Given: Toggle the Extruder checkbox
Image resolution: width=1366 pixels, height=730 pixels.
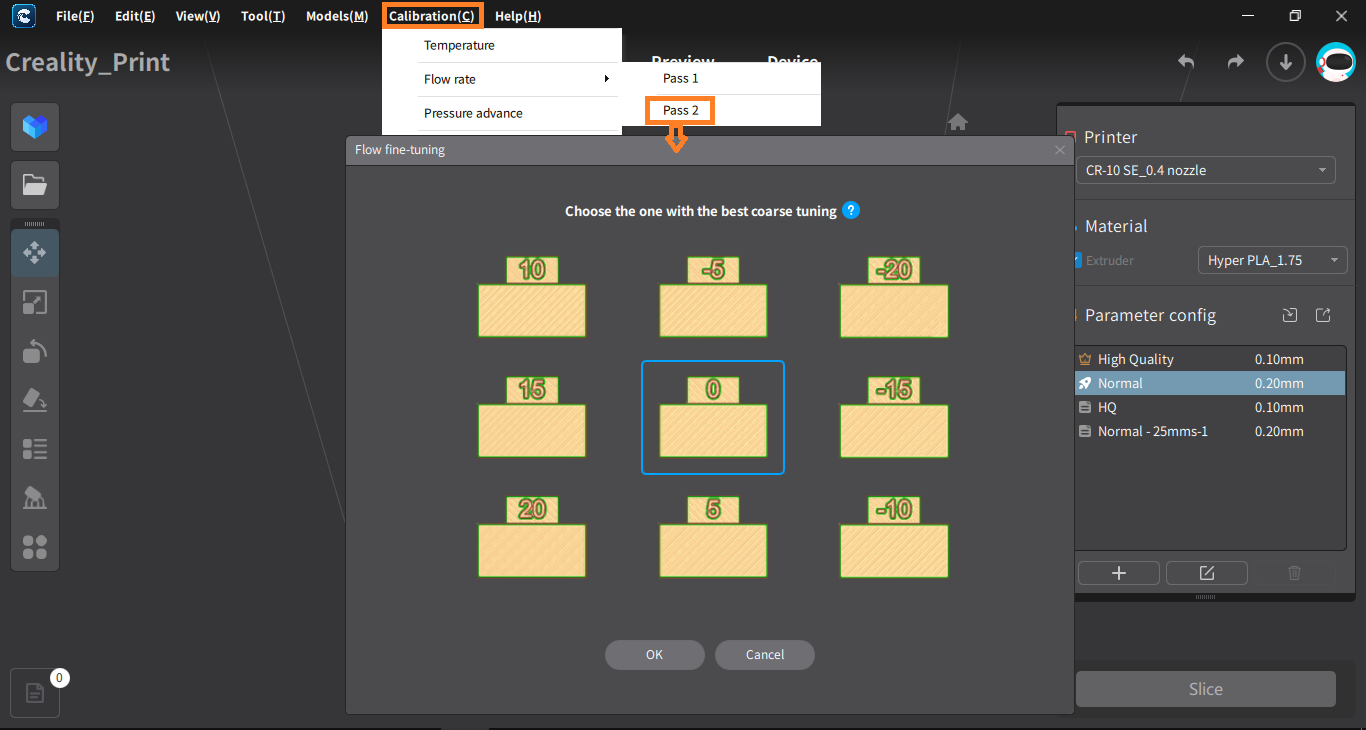Looking at the screenshot, I should [1077, 260].
